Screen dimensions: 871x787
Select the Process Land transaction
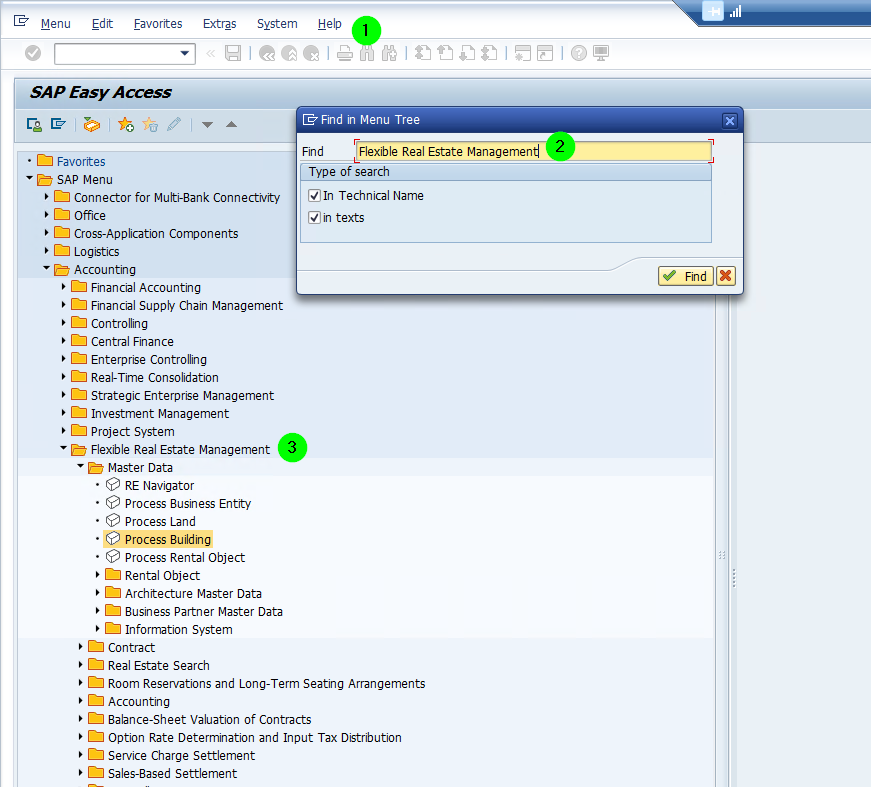click(160, 522)
